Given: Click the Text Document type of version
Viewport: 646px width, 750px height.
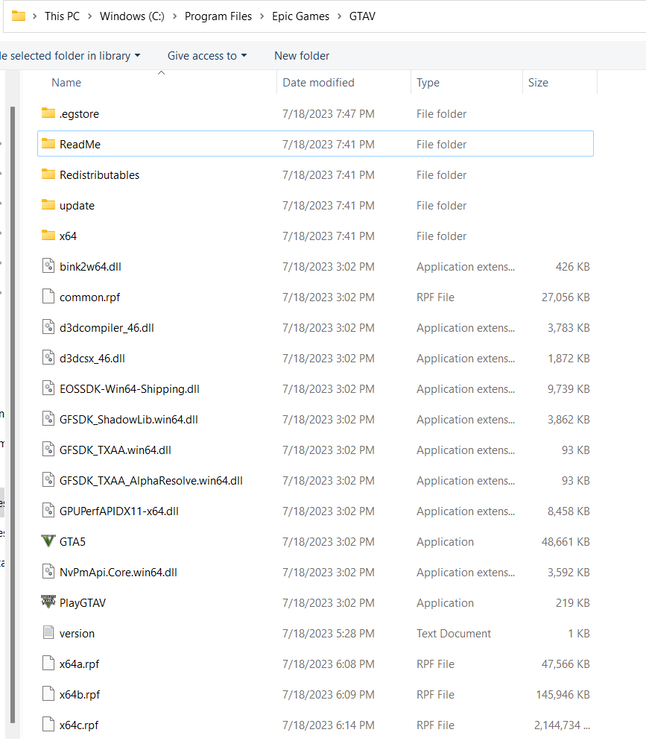Looking at the screenshot, I should (x=453, y=633).
